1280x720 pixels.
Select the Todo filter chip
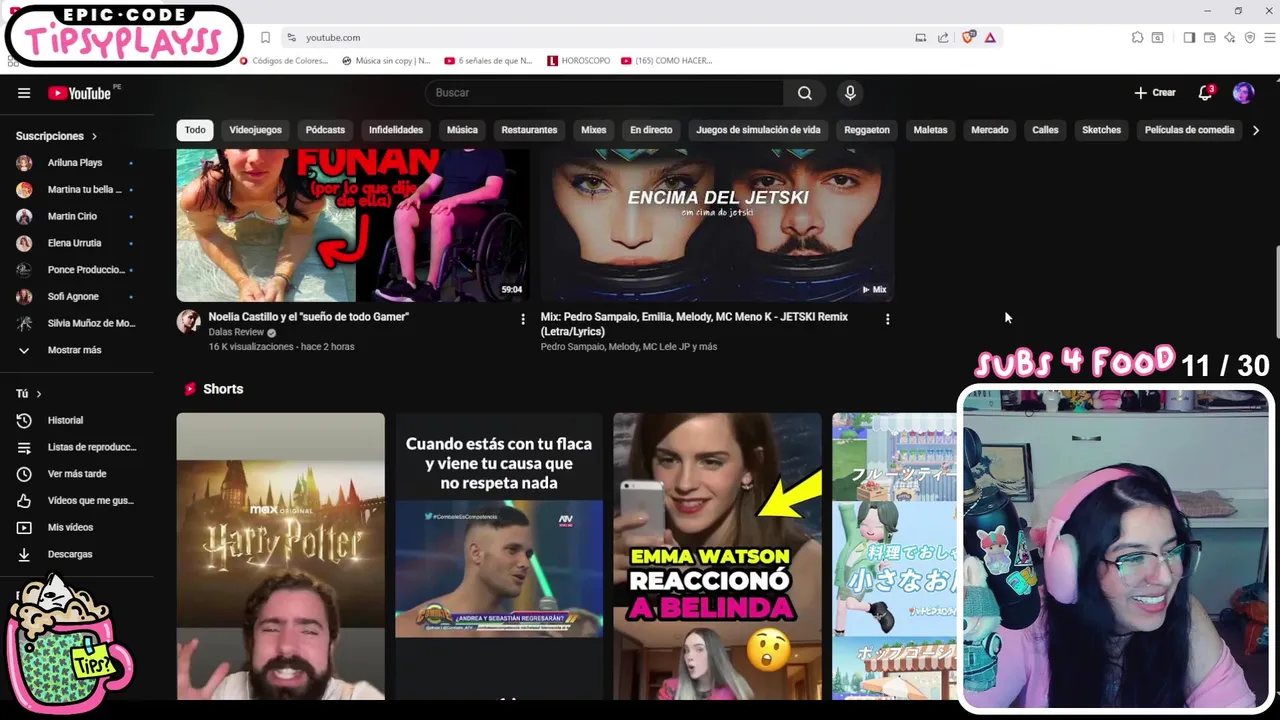point(195,130)
